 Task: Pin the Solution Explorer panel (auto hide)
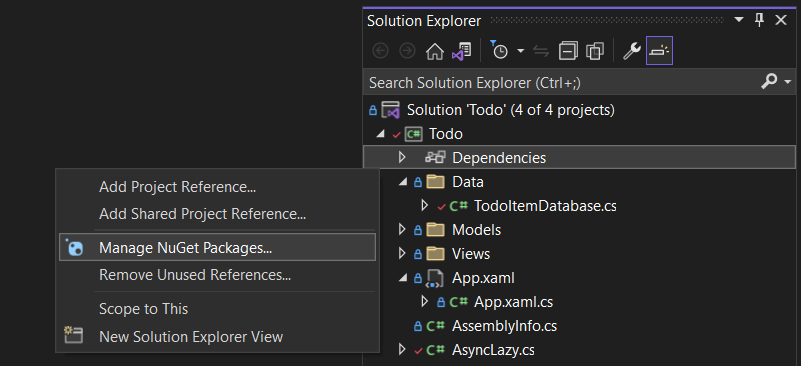pos(760,20)
